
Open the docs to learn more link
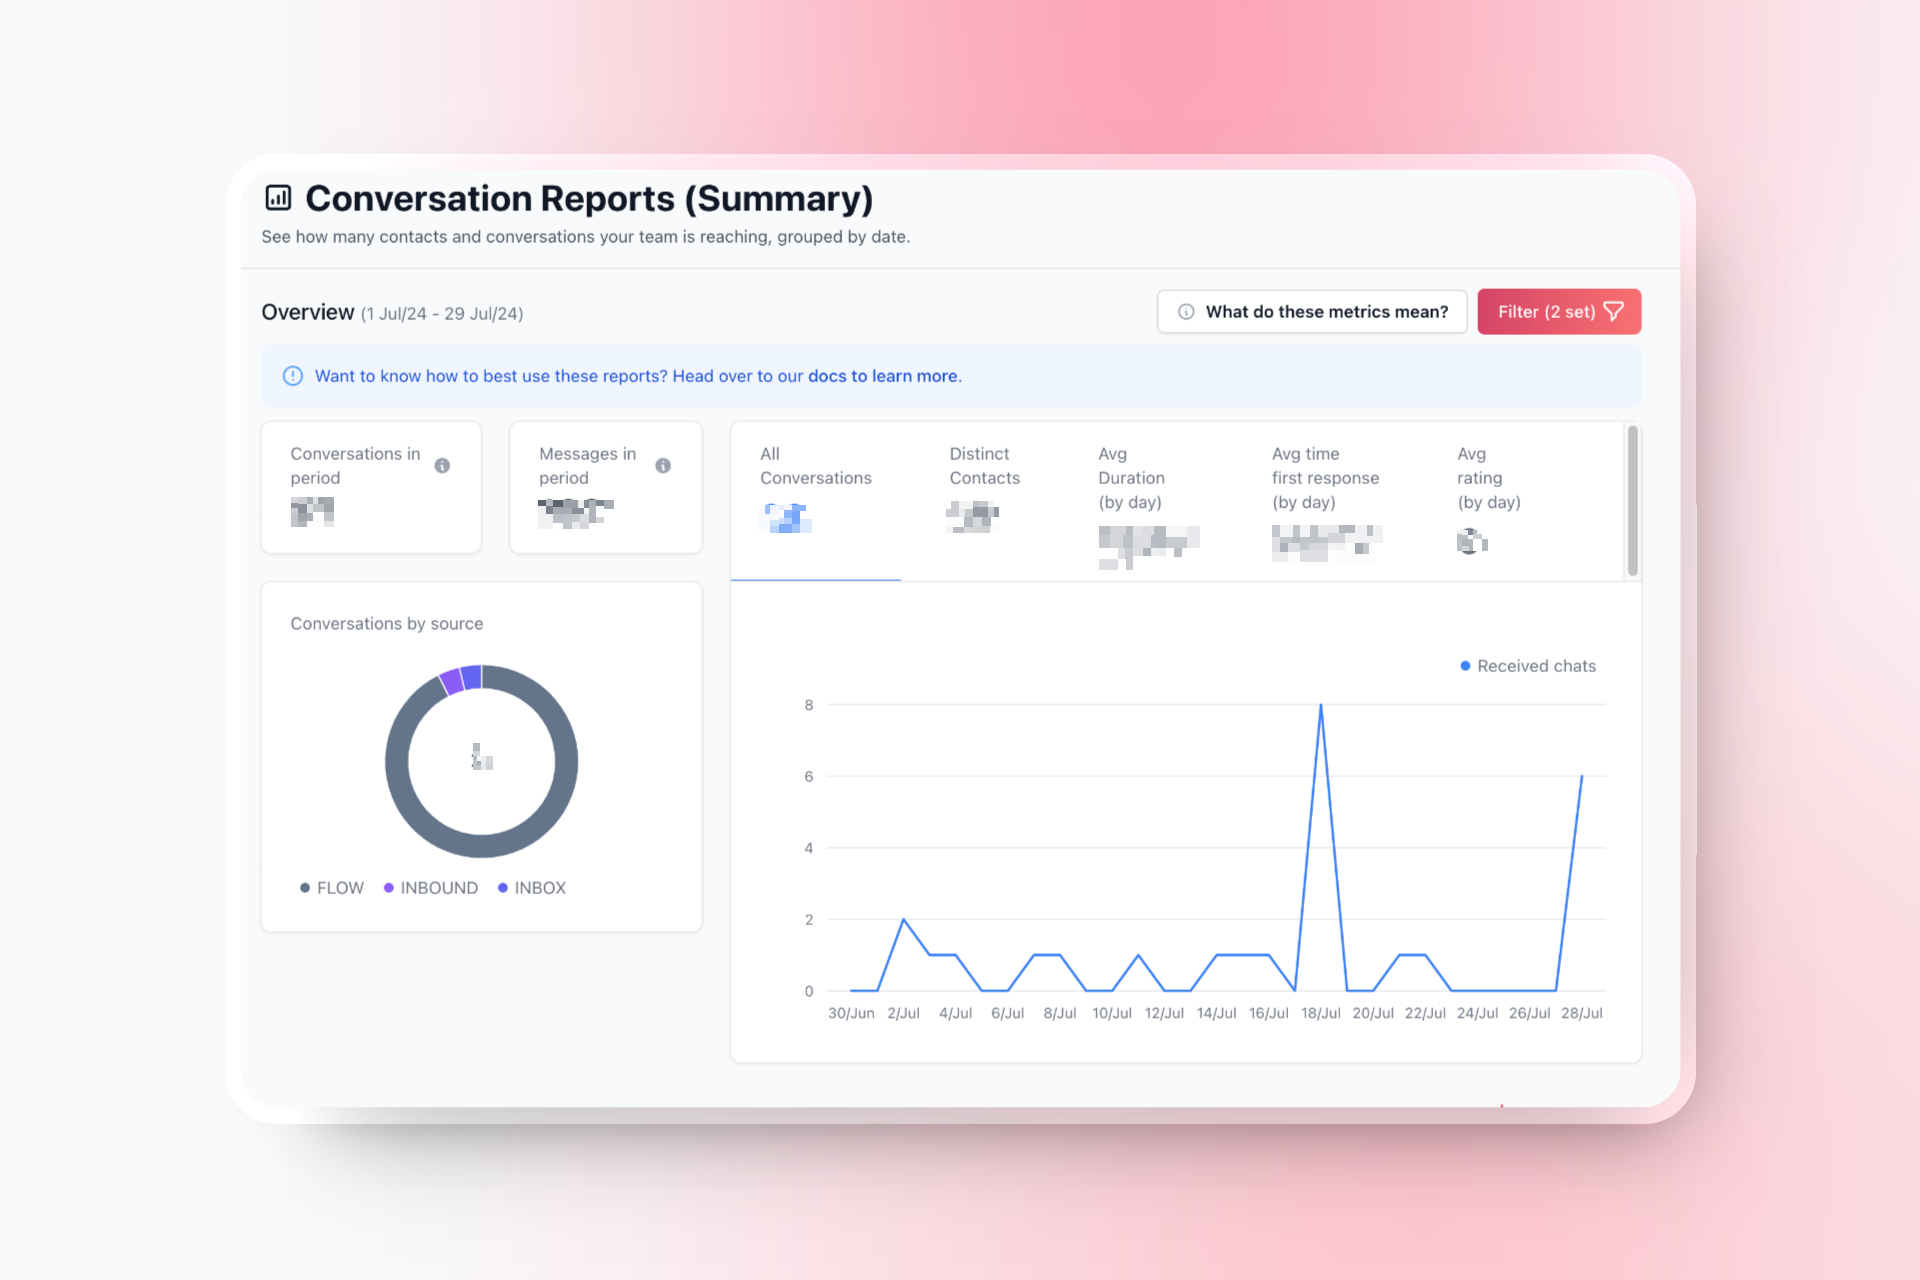point(883,375)
